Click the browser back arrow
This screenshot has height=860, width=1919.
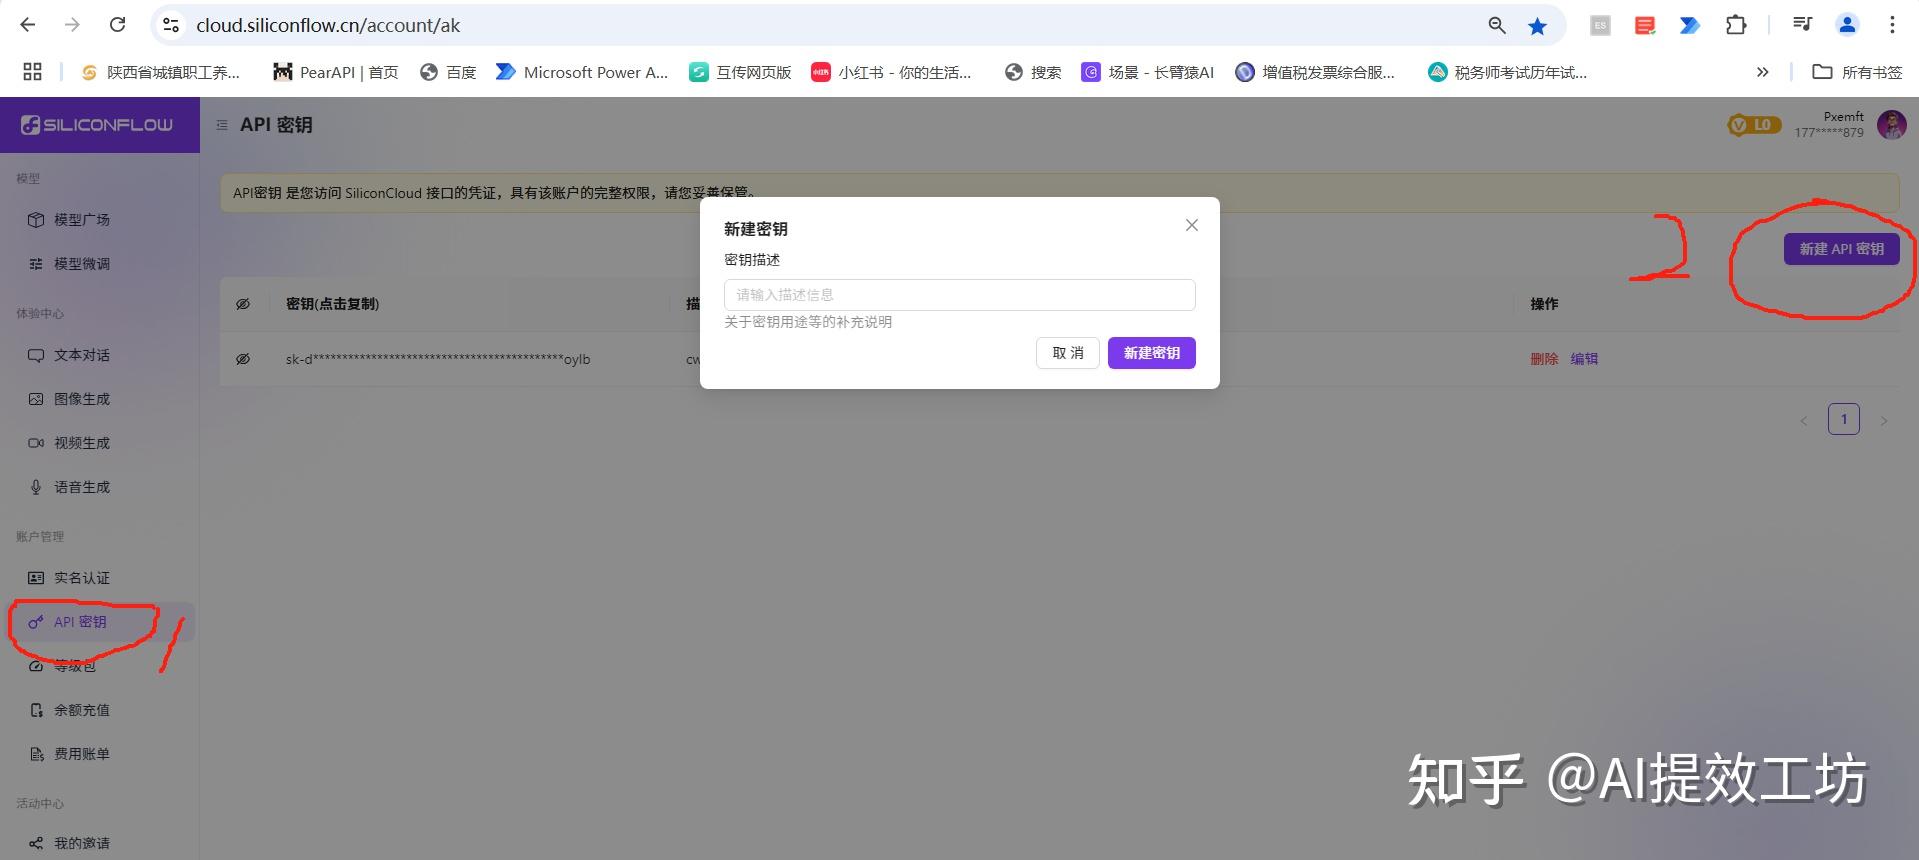tap(28, 25)
